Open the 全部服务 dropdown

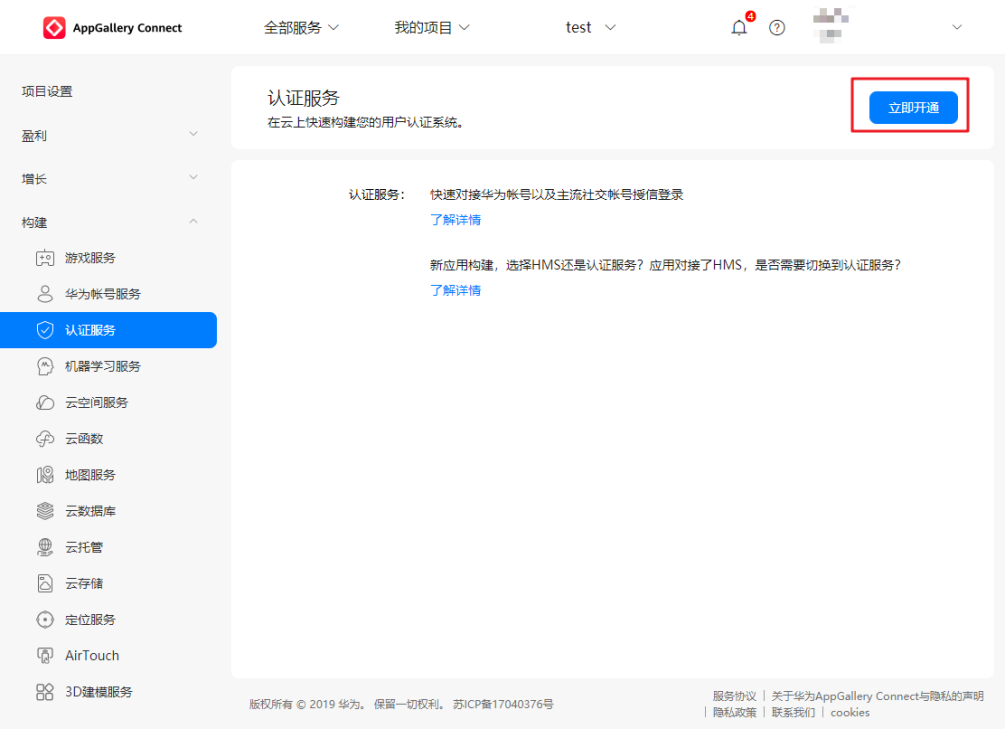(301, 28)
